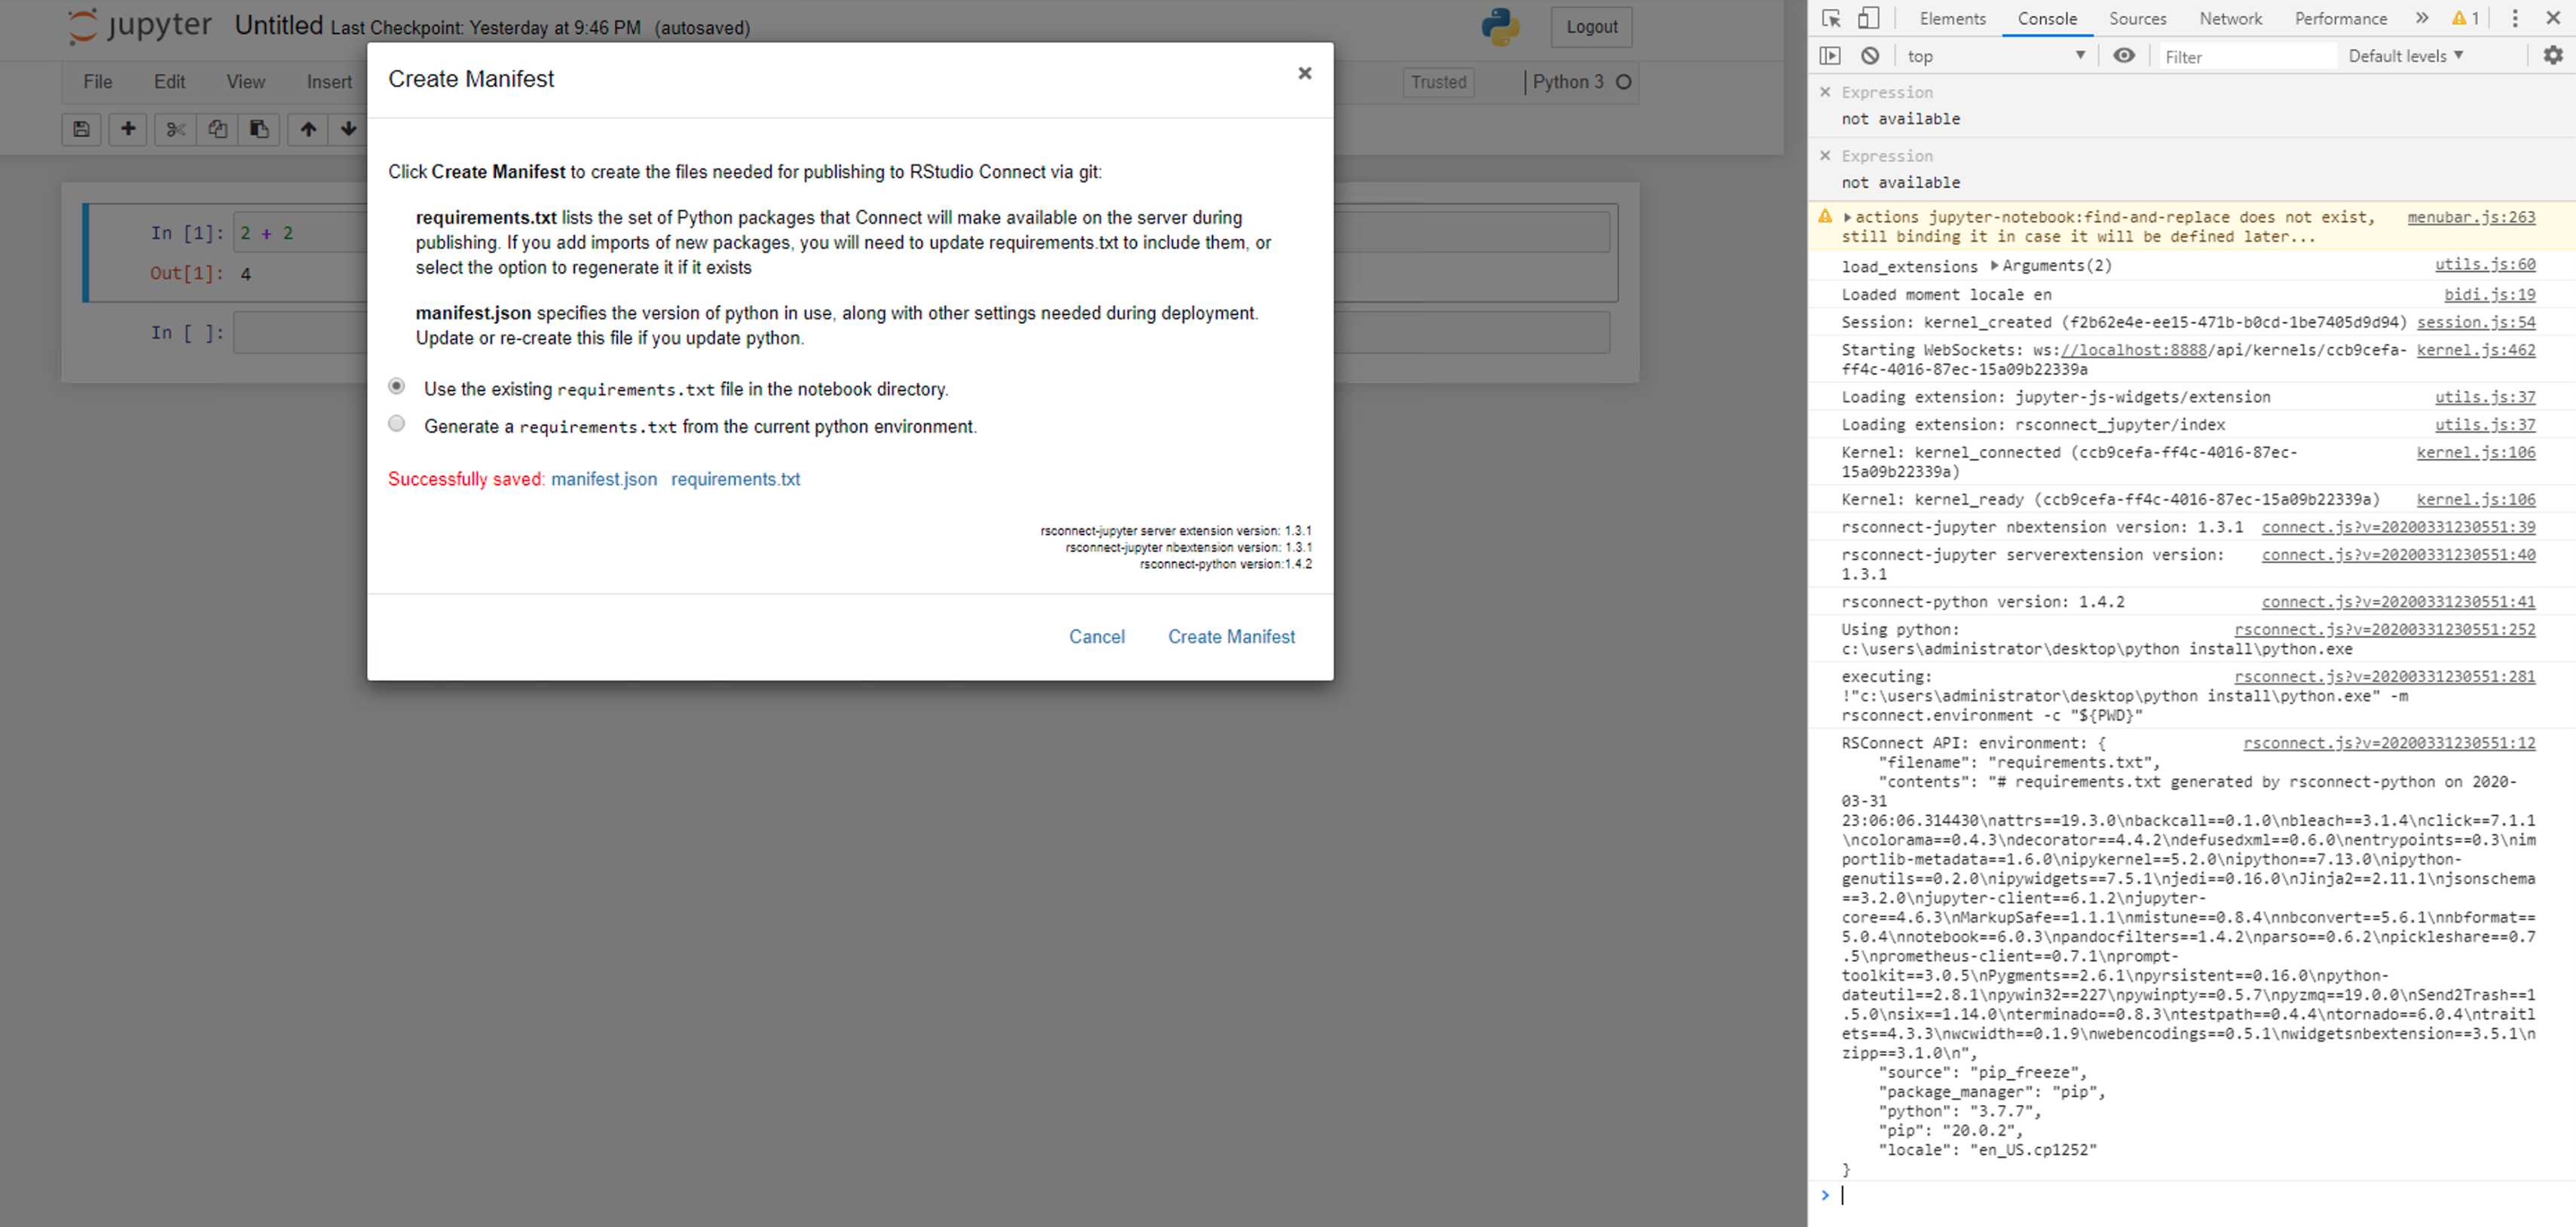Viewport: 2576px width, 1227px height.
Task: Open the View menu
Action: pos(246,82)
